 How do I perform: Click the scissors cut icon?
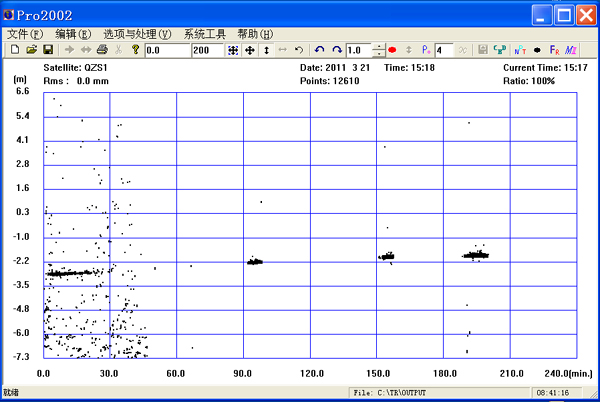[119, 50]
